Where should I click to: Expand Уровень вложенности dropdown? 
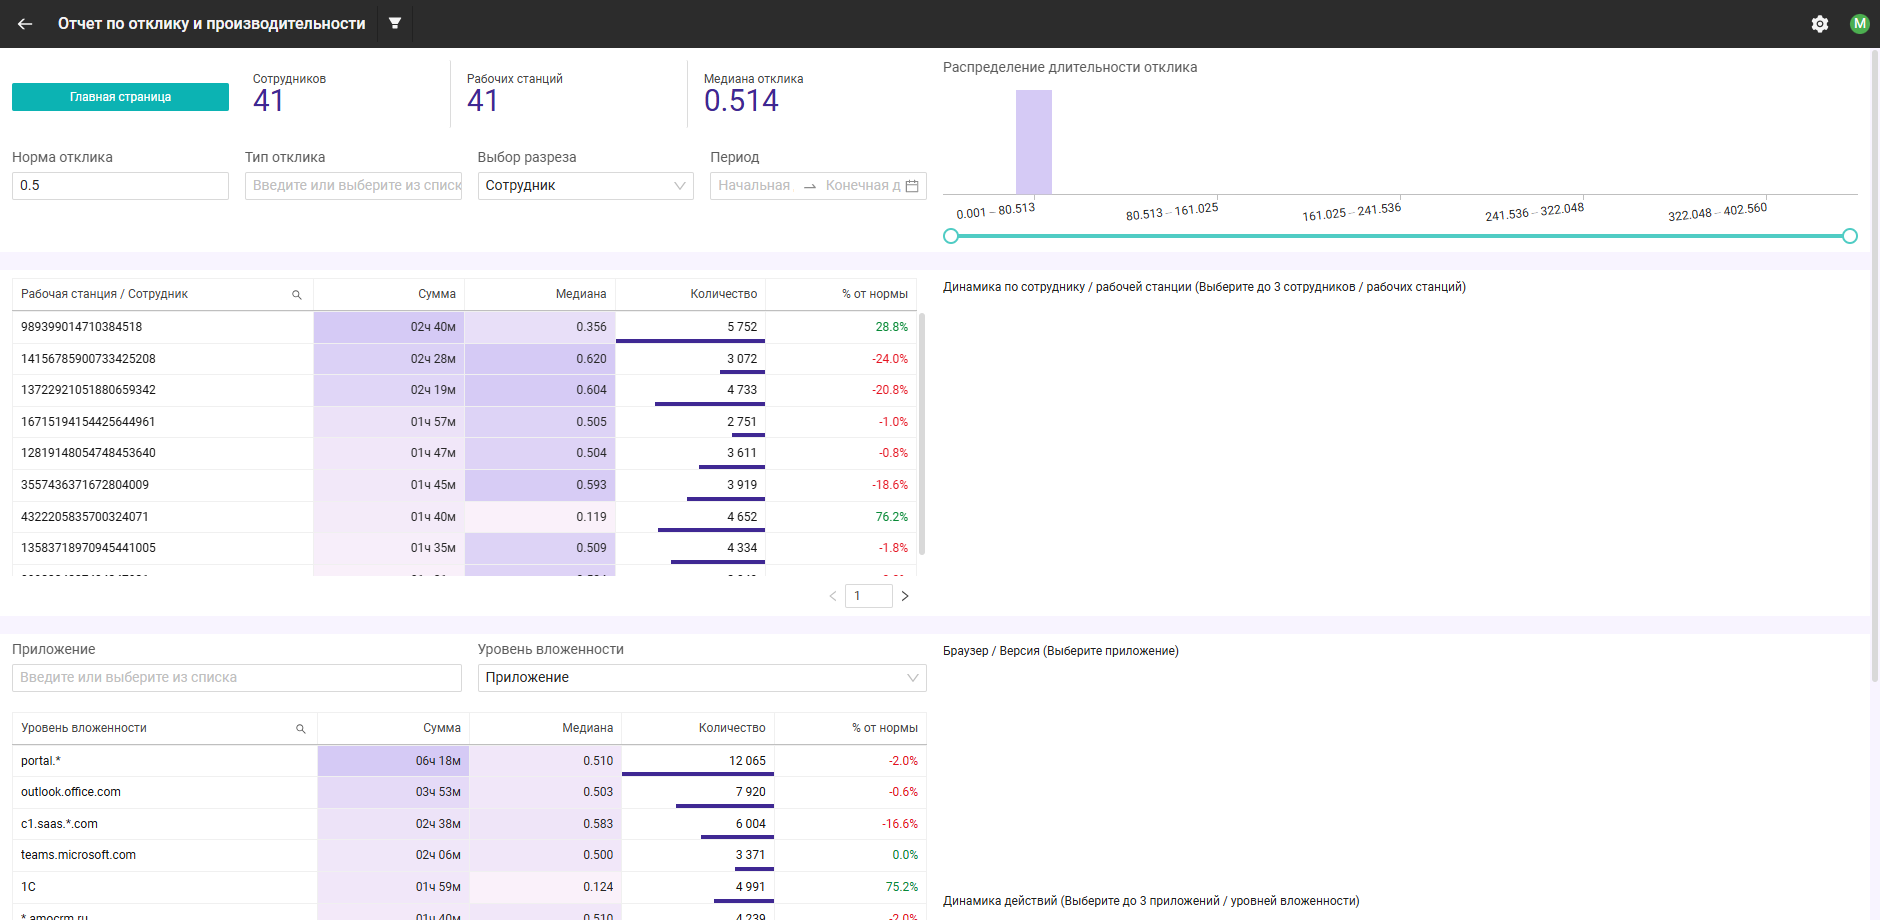click(x=702, y=678)
